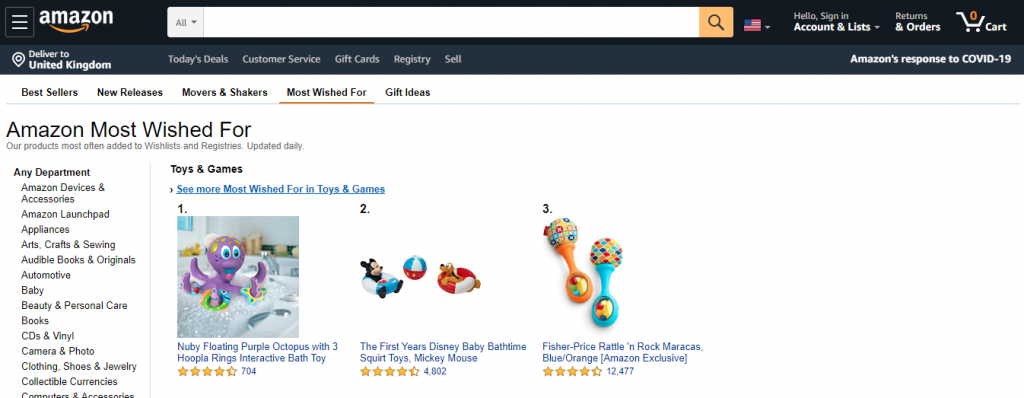1024x398 pixels.
Task: Click inside the main search input field
Action: point(451,22)
